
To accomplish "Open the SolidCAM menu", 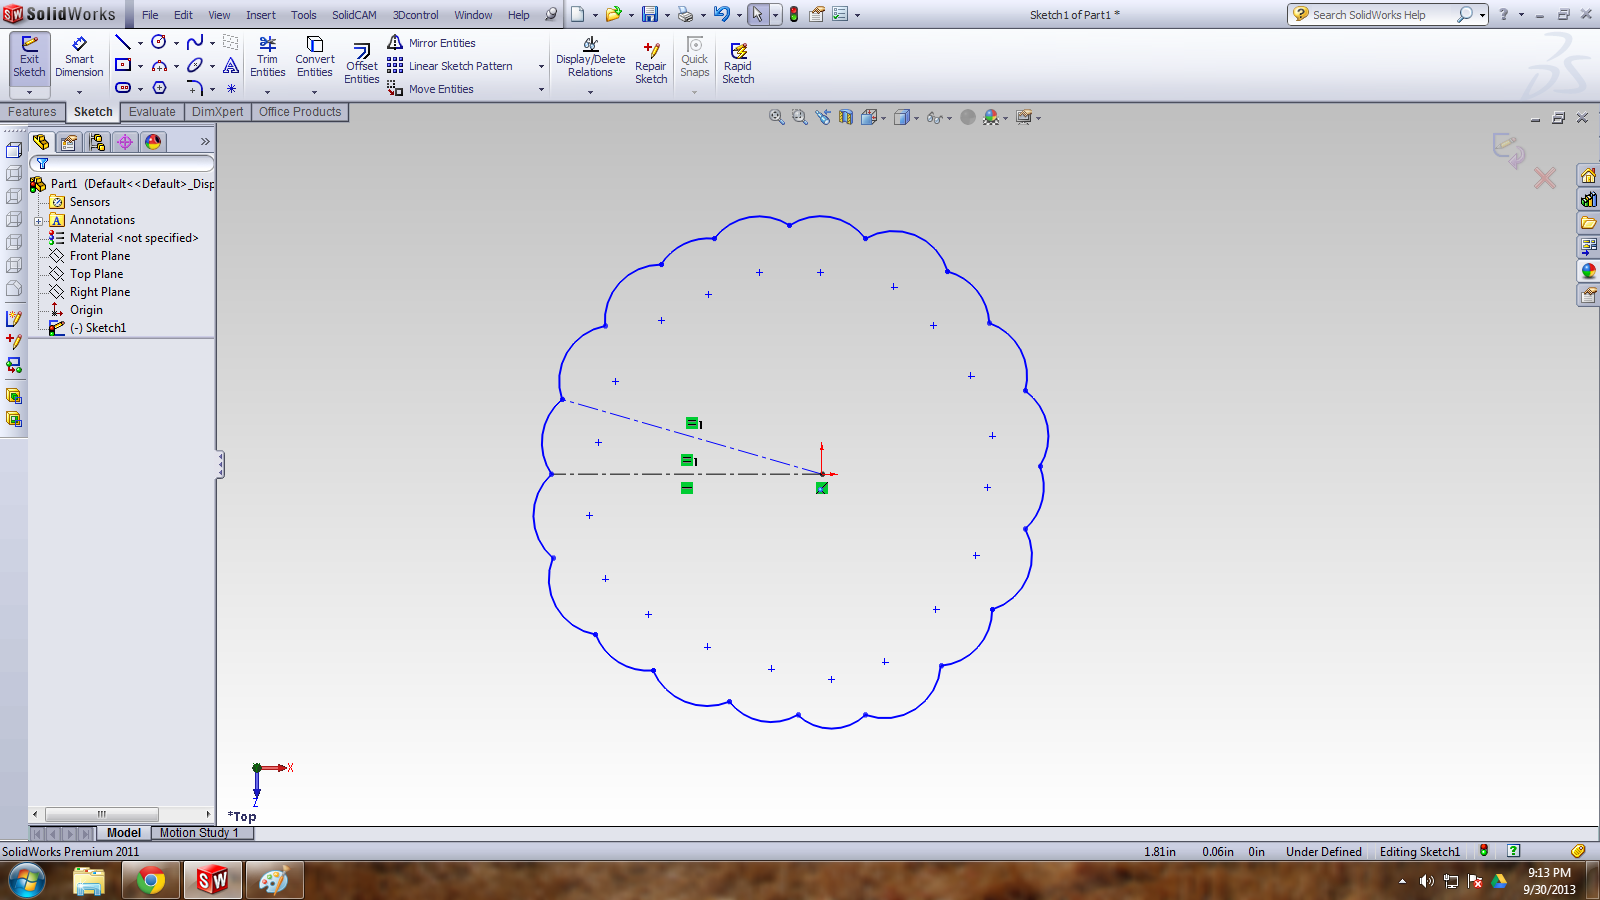I will click(354, 15).
